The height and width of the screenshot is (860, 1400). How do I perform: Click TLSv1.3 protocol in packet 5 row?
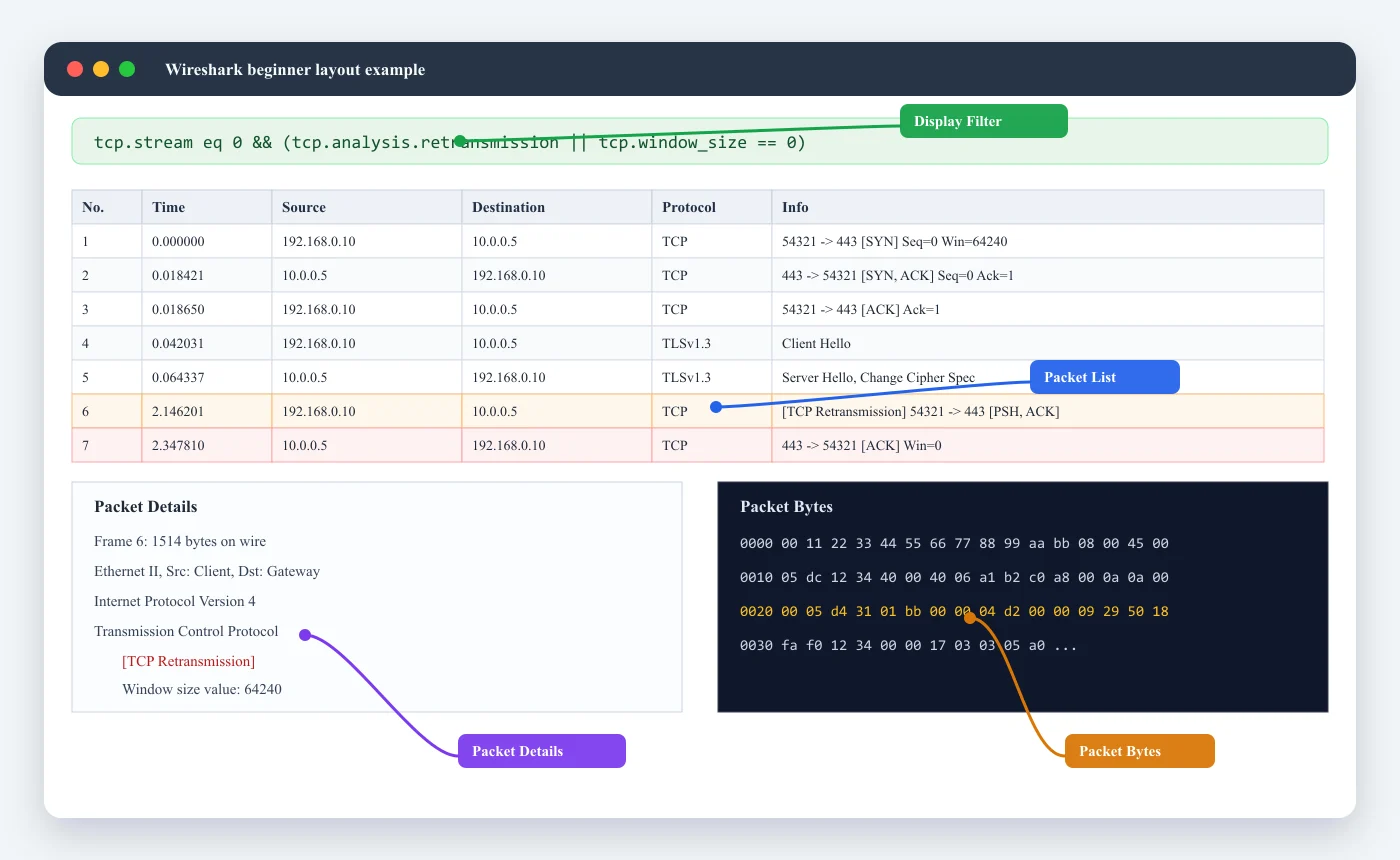click(686, 377)
